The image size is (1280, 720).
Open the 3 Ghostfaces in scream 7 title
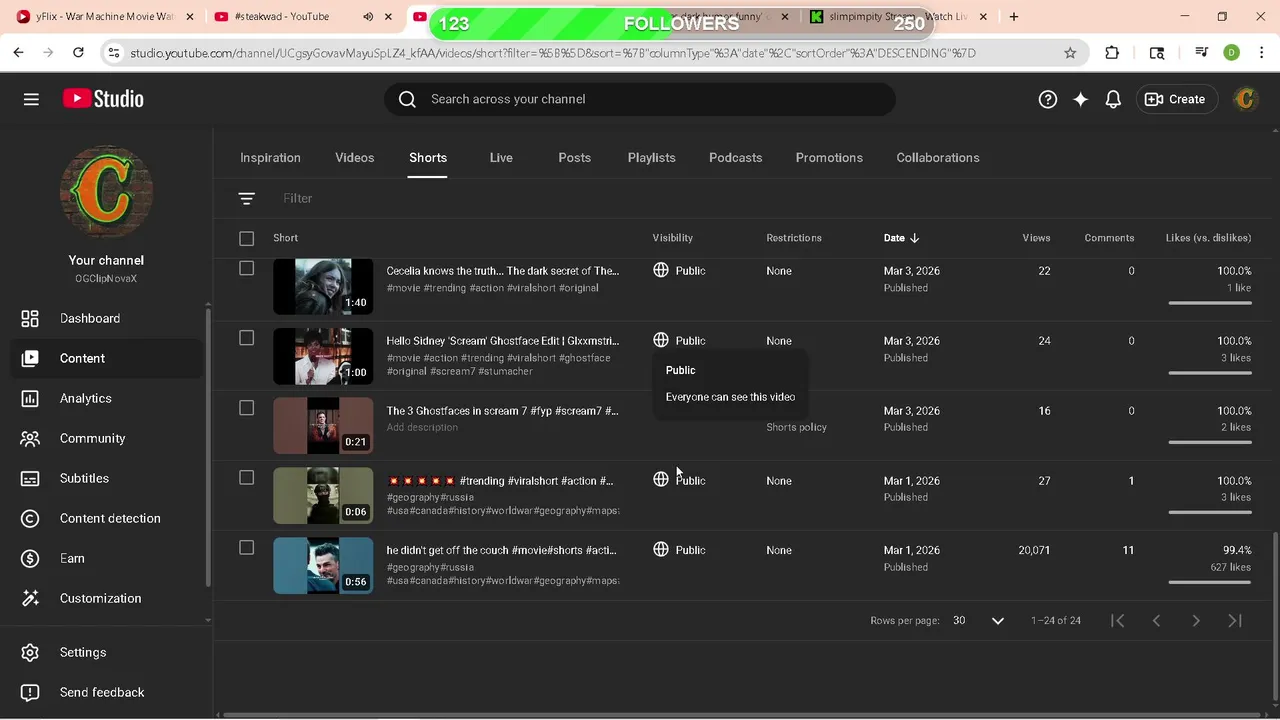[x=502, y=411]
